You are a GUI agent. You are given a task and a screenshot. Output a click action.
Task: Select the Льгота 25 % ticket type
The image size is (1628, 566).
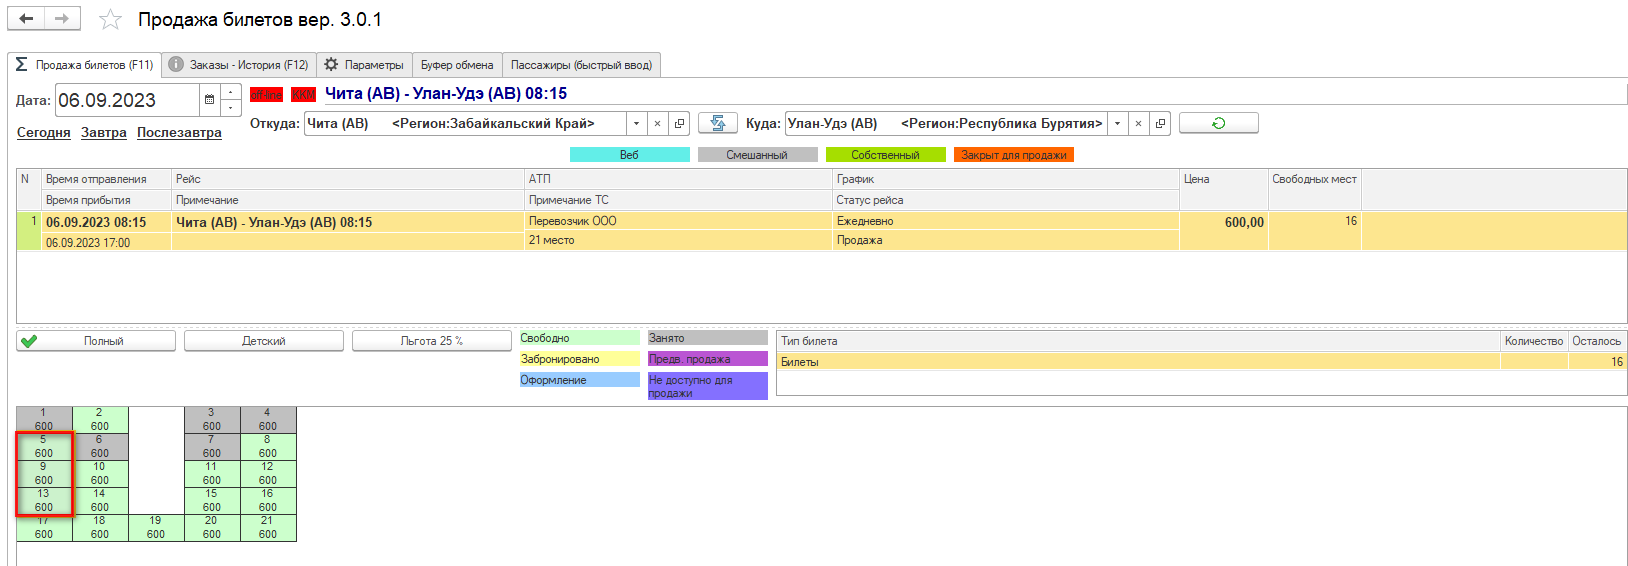coord(432,341)
